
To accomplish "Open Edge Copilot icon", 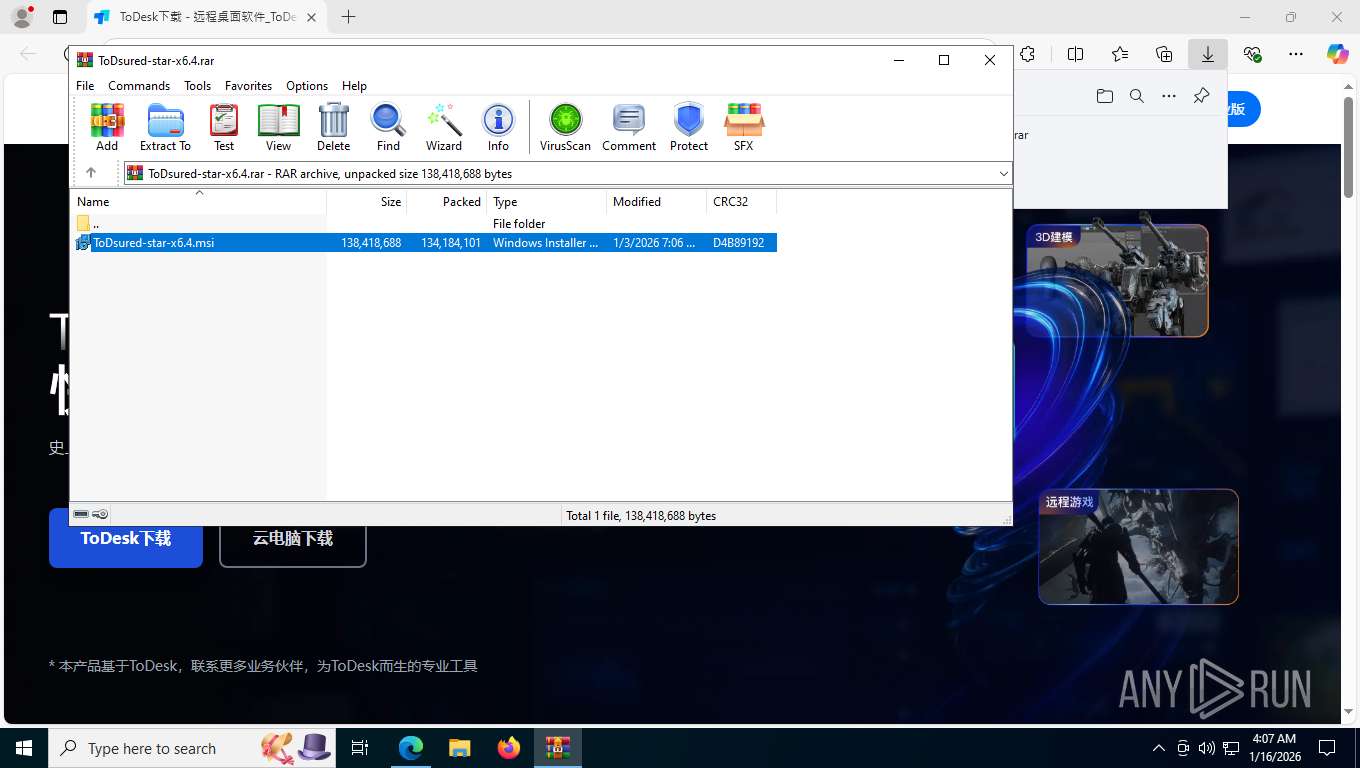I will [1338, 54].
